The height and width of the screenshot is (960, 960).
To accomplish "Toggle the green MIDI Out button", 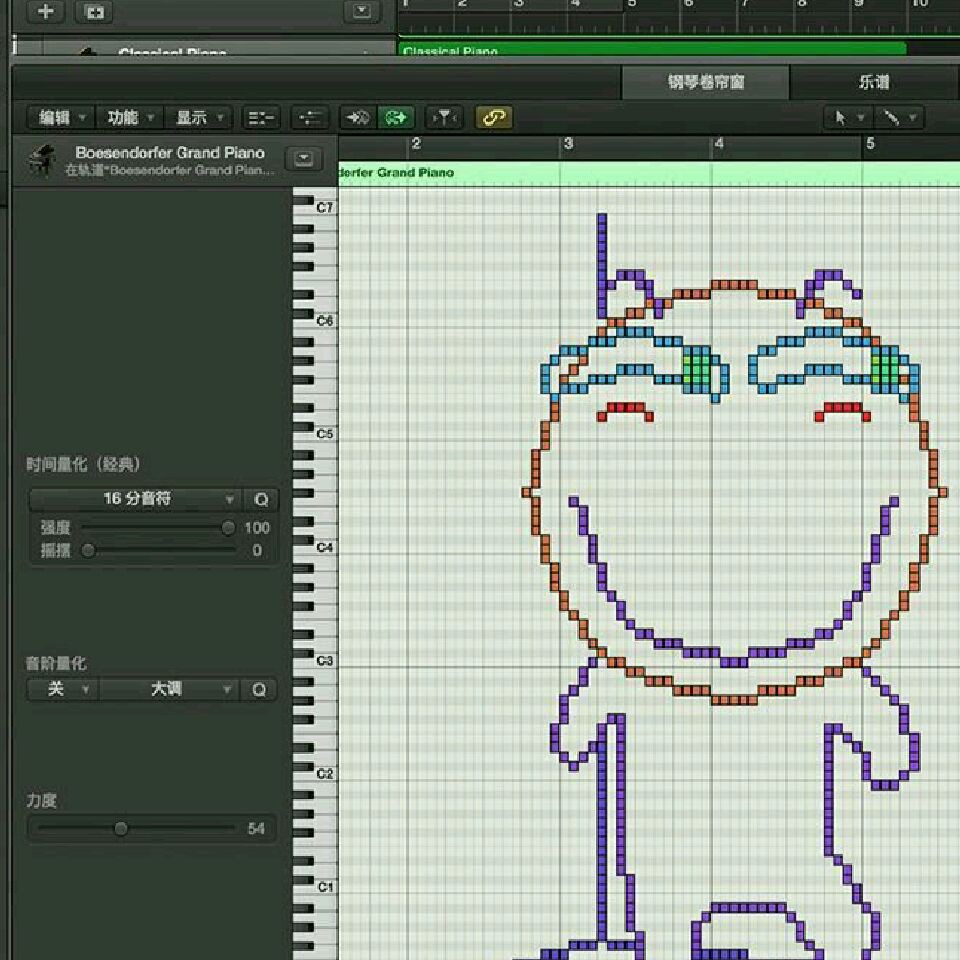I will [x=397, y=118].
